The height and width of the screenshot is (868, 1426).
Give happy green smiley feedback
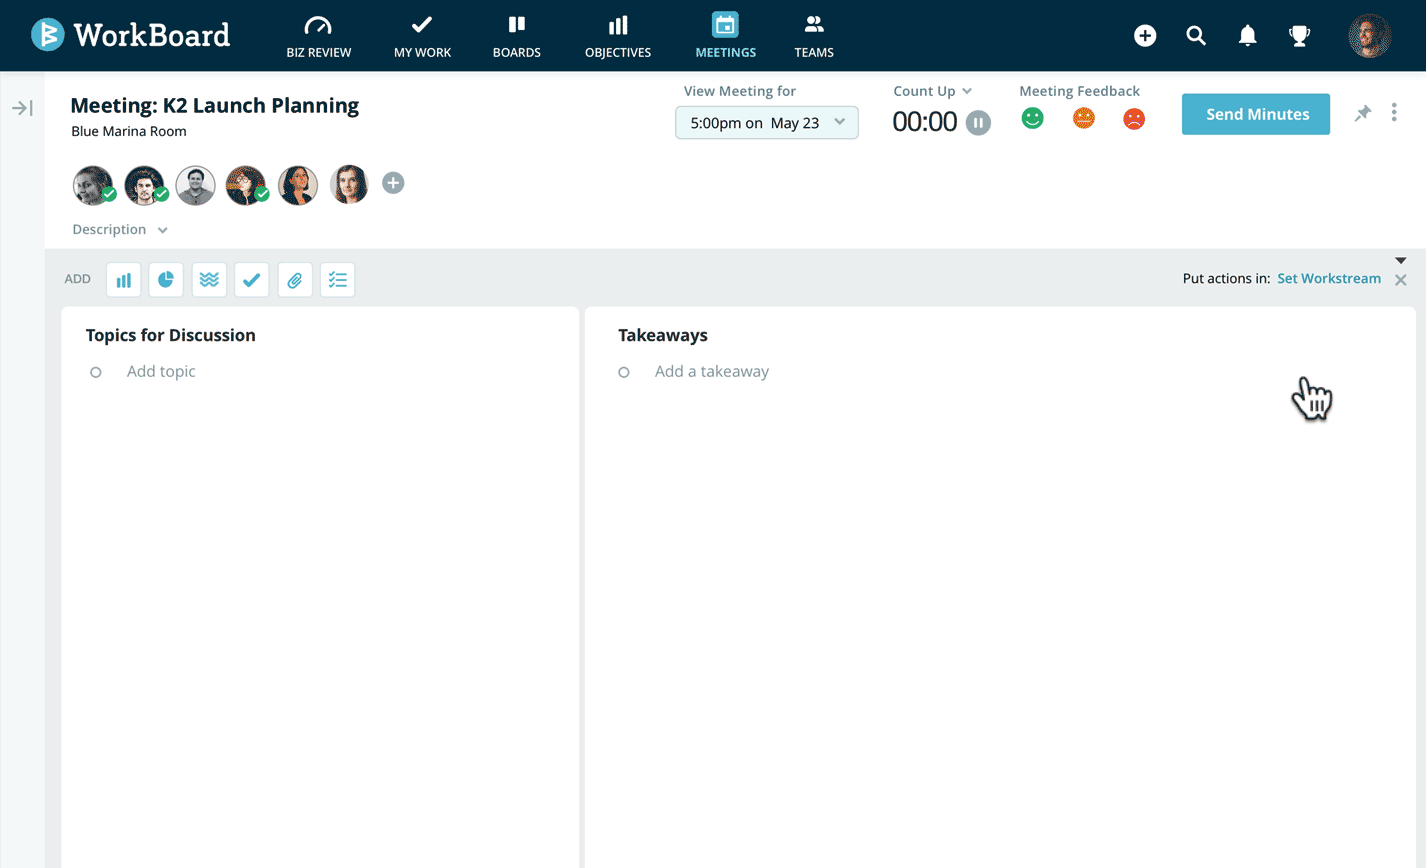click(x=1032, y=118)
